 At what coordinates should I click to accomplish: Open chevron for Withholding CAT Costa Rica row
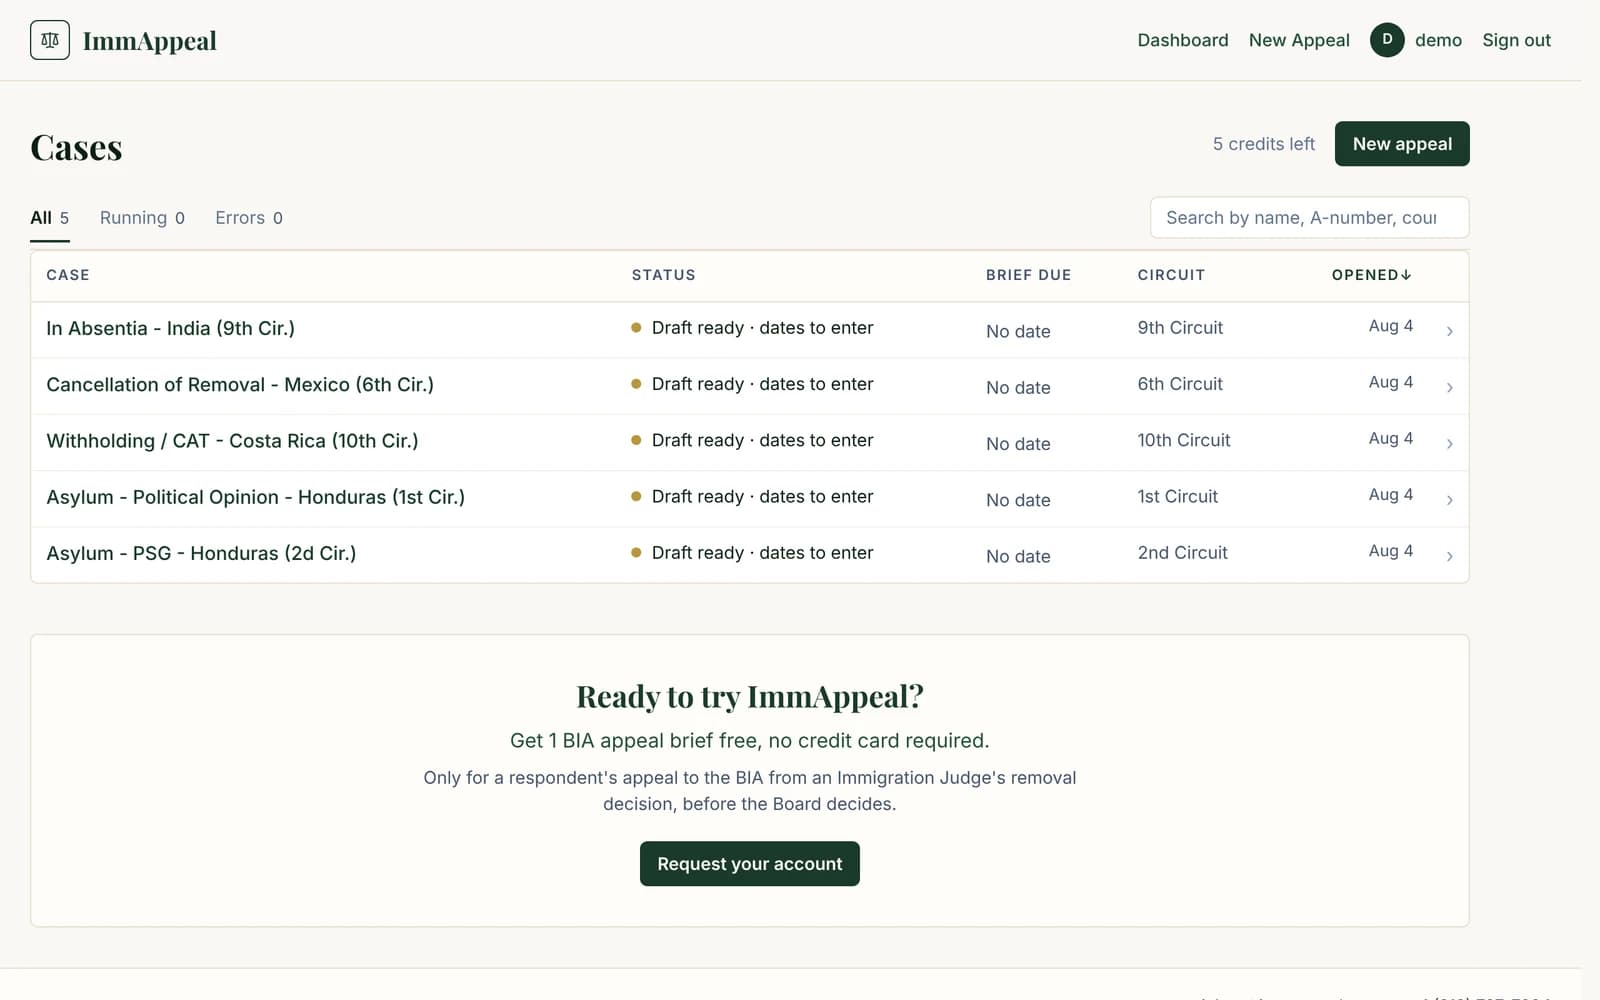point(1449,443)
